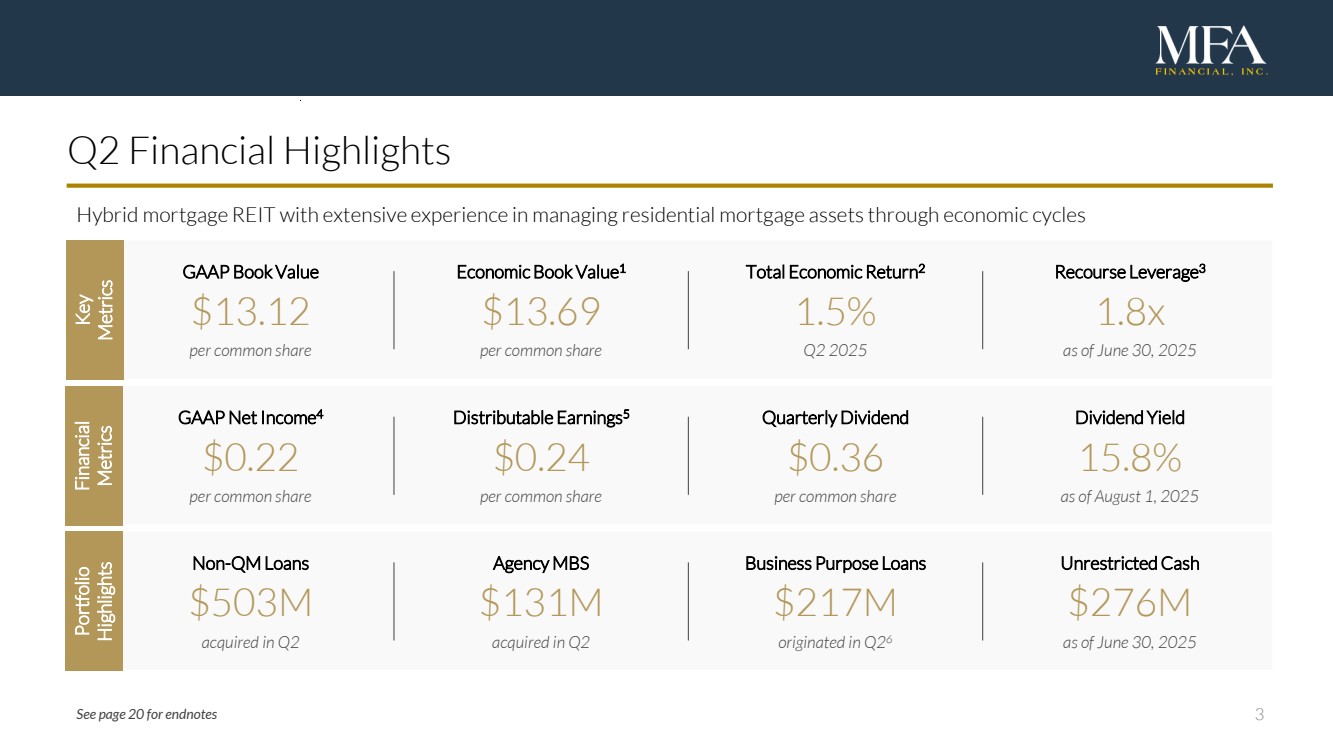Select the Portfolio Highlights side label

(94, 601)
